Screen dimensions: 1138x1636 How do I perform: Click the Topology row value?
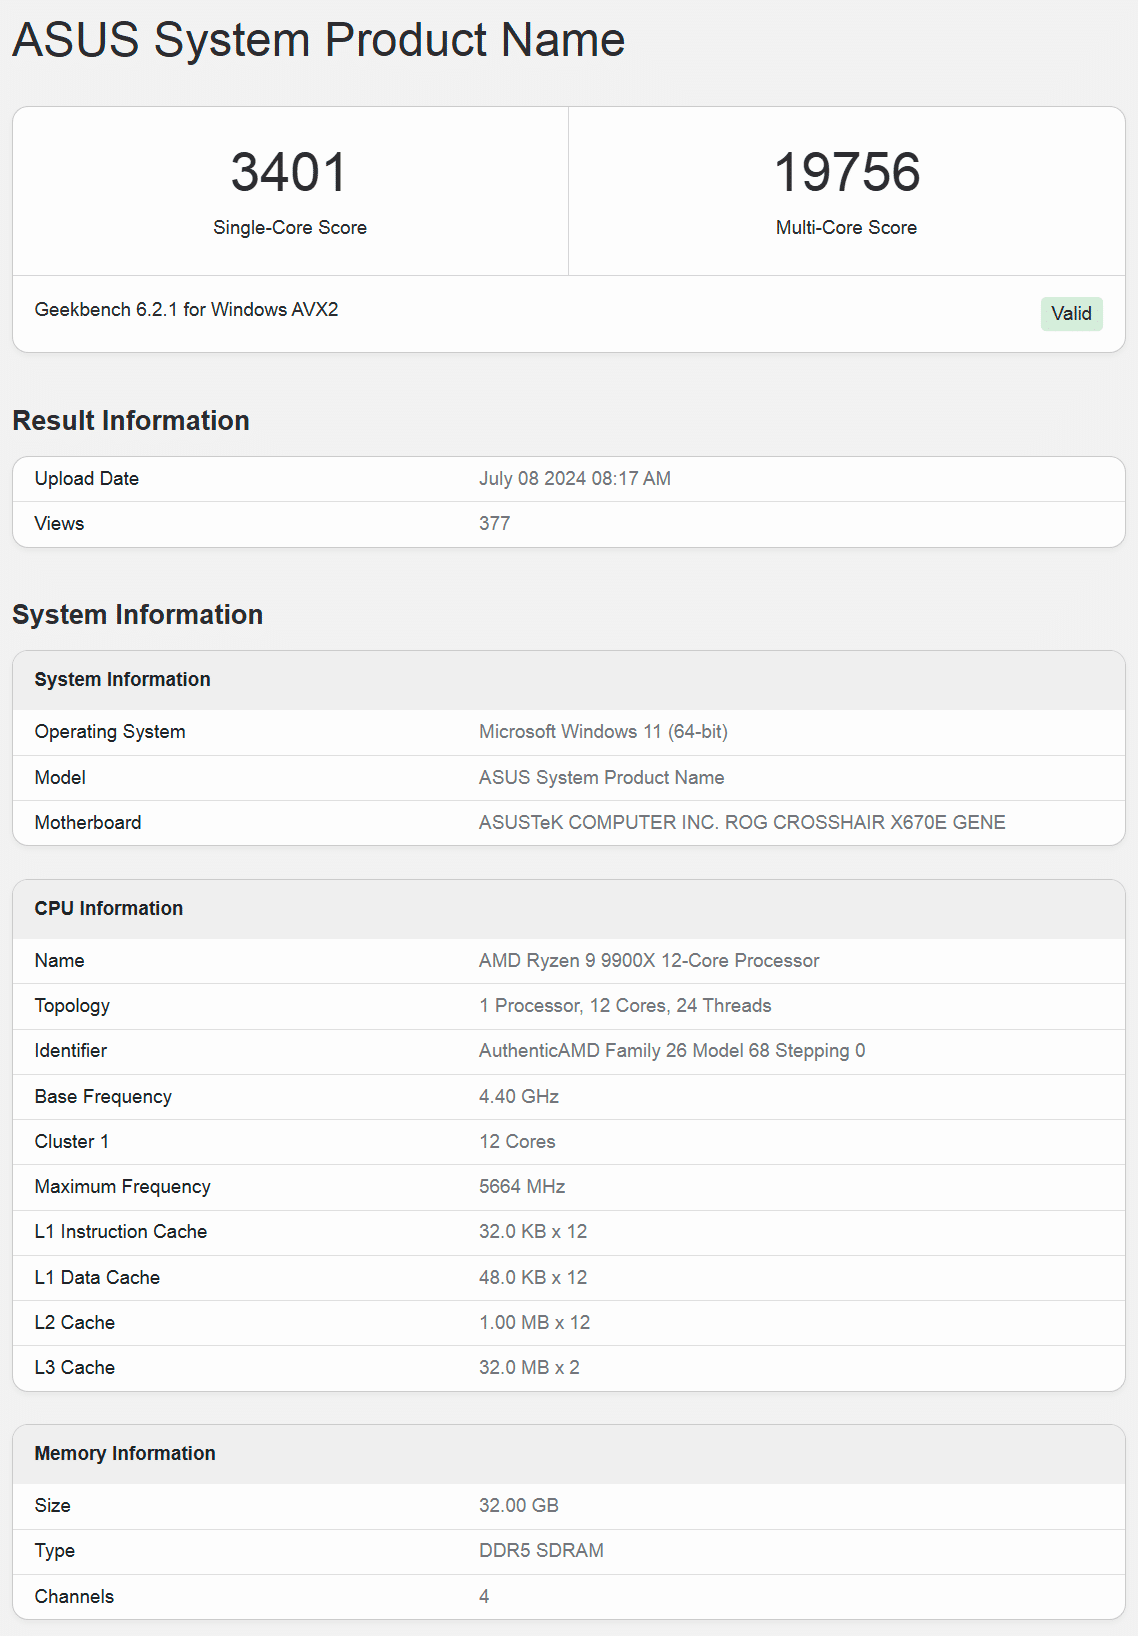tap(625, 1006)
